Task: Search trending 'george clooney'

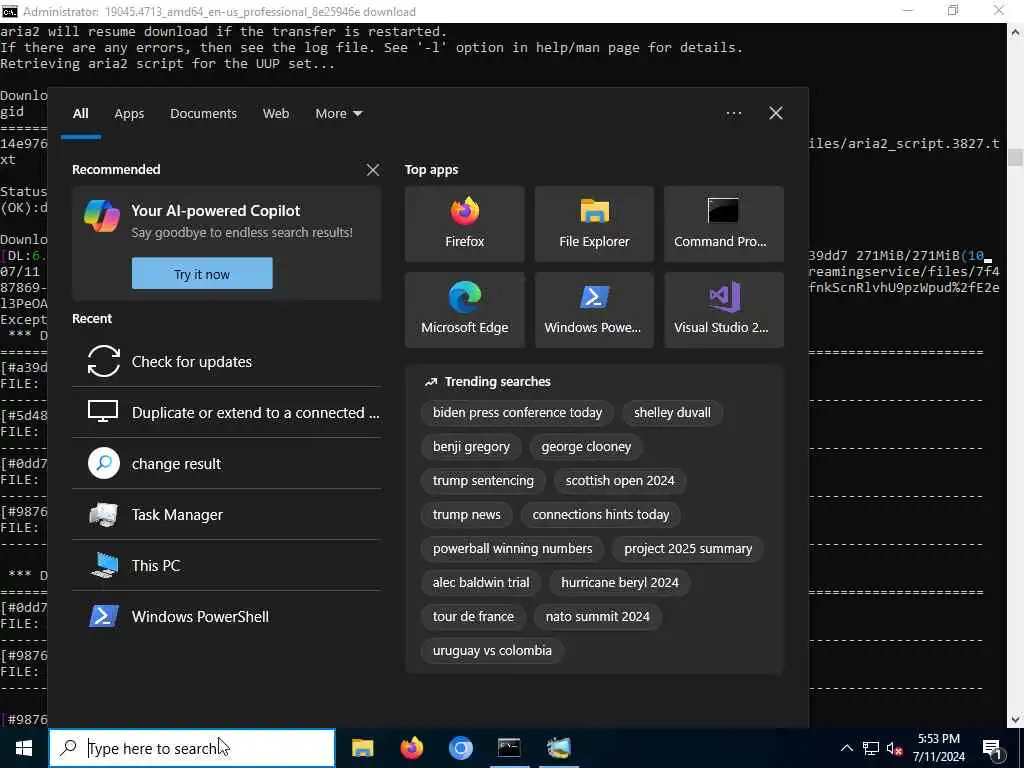Action: coord(586,447)
